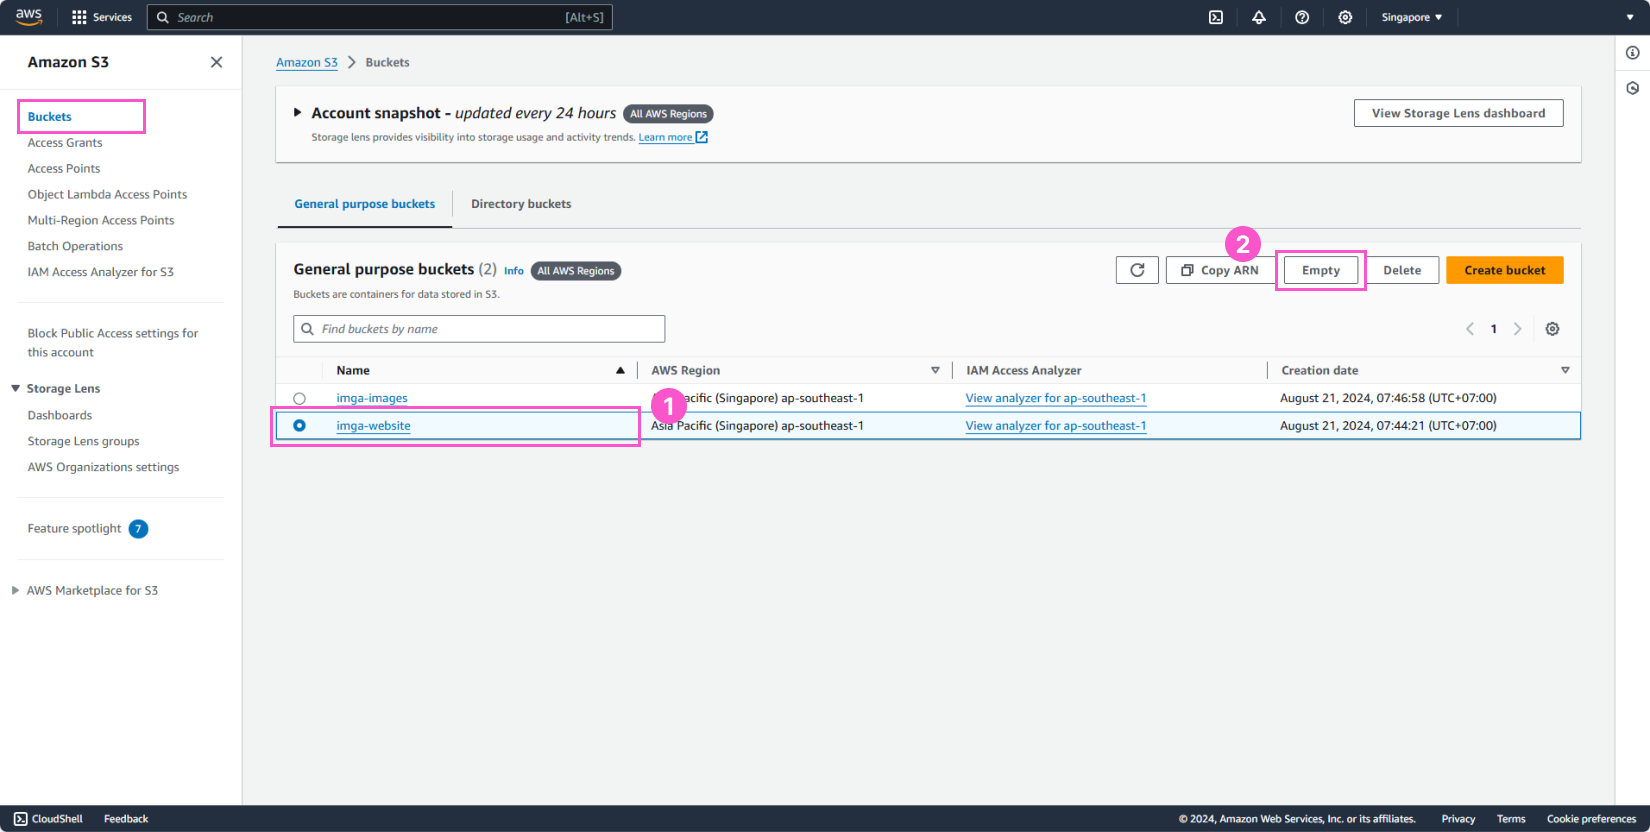Open the notifications bell
This screenshot has height=832, width=1650.
pos(1259,17)
